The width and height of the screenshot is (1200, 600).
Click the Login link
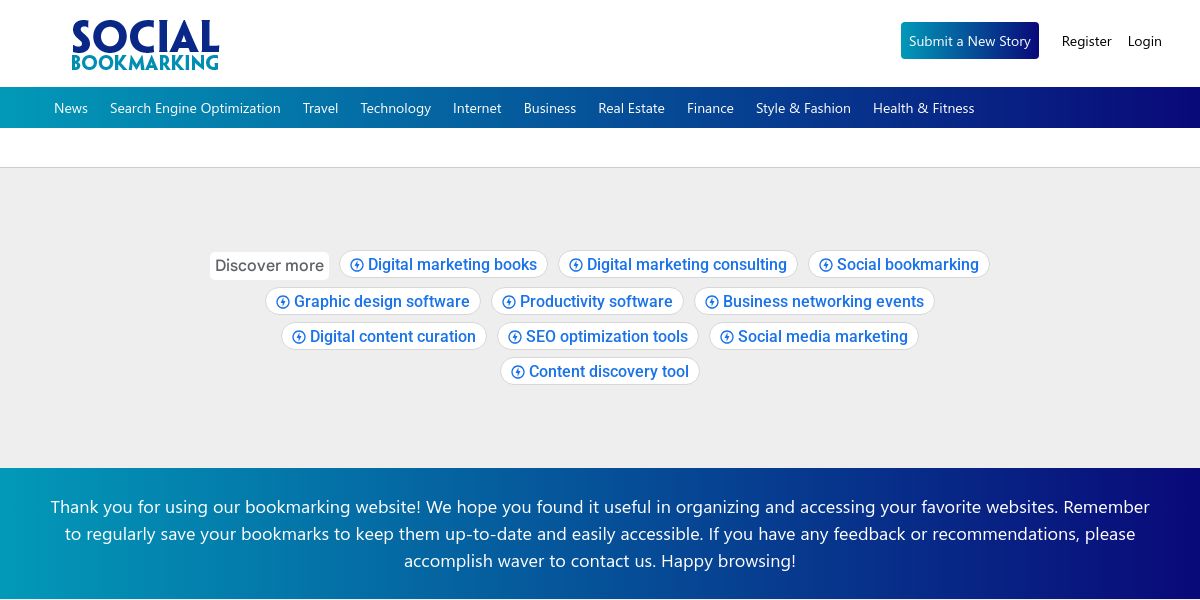tap(1145, 41)
